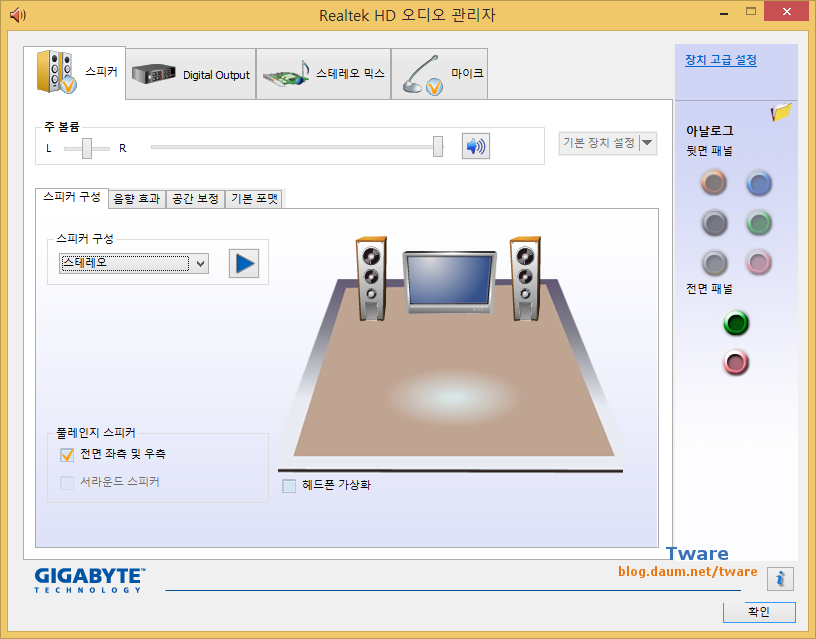Viewport: 816px width, 639px height.
Task: Click the green front panel jack
Action: [x=736, y=323]
